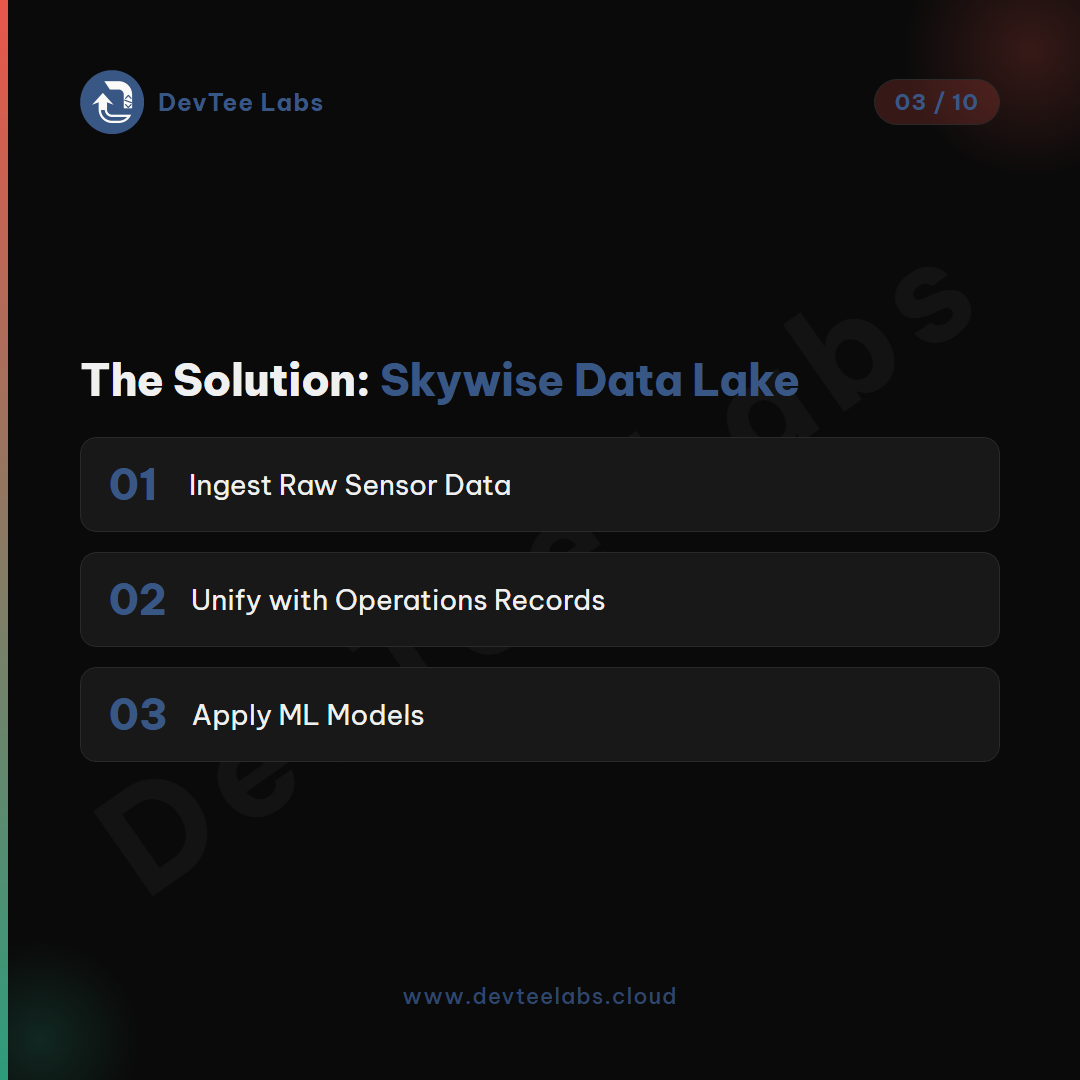1080x1080 pixels.
Task: Click the green glow in bottom-left corner
Action: click(x=48, y=1026)
